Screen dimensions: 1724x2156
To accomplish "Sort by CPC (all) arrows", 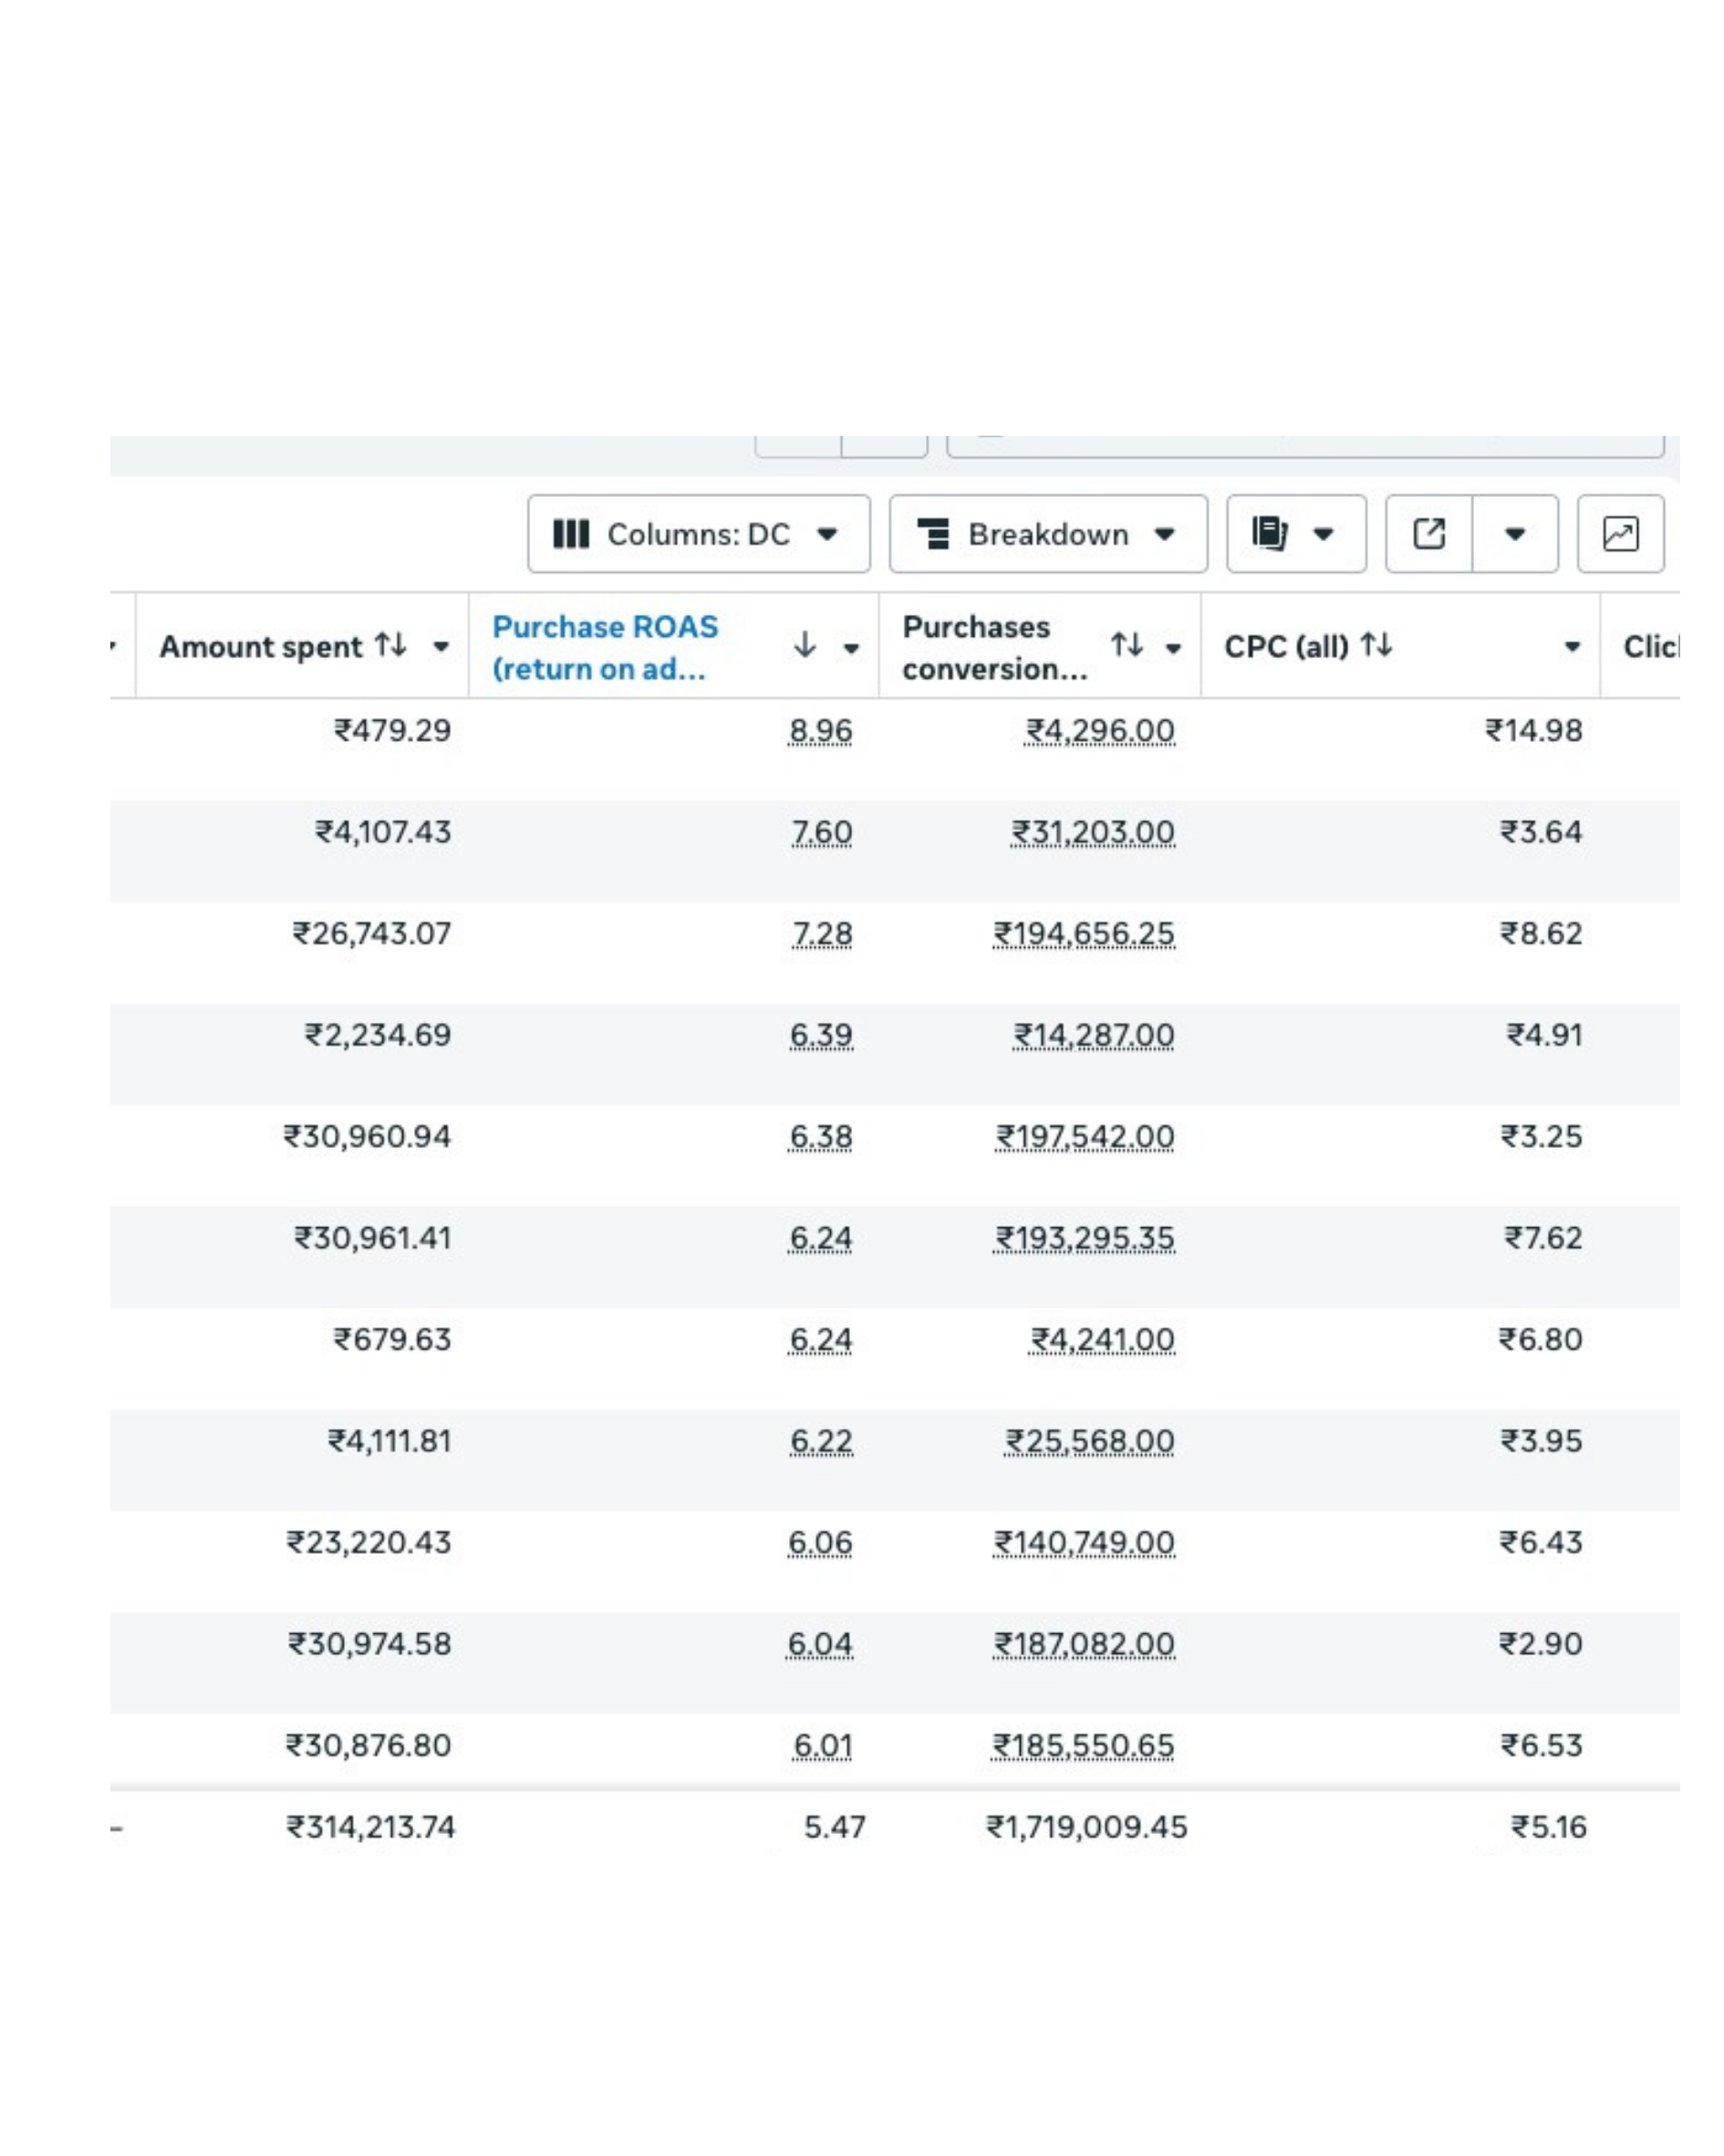I will [x=1376, y=646].
